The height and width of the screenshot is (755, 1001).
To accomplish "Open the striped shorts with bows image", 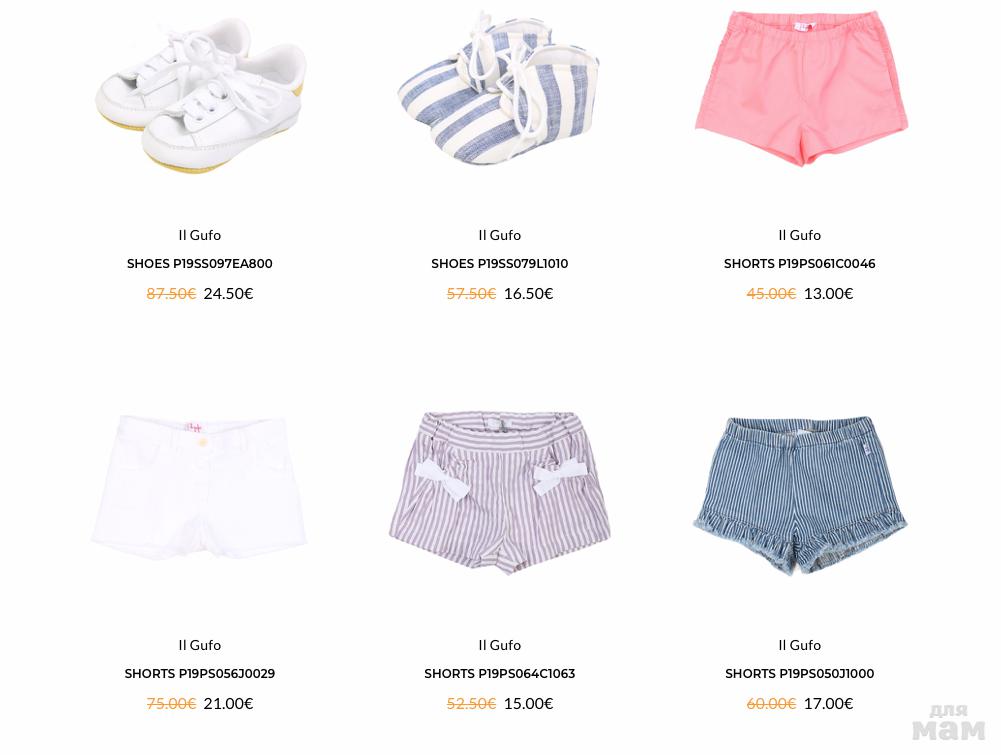I will (x=500, y=493).
